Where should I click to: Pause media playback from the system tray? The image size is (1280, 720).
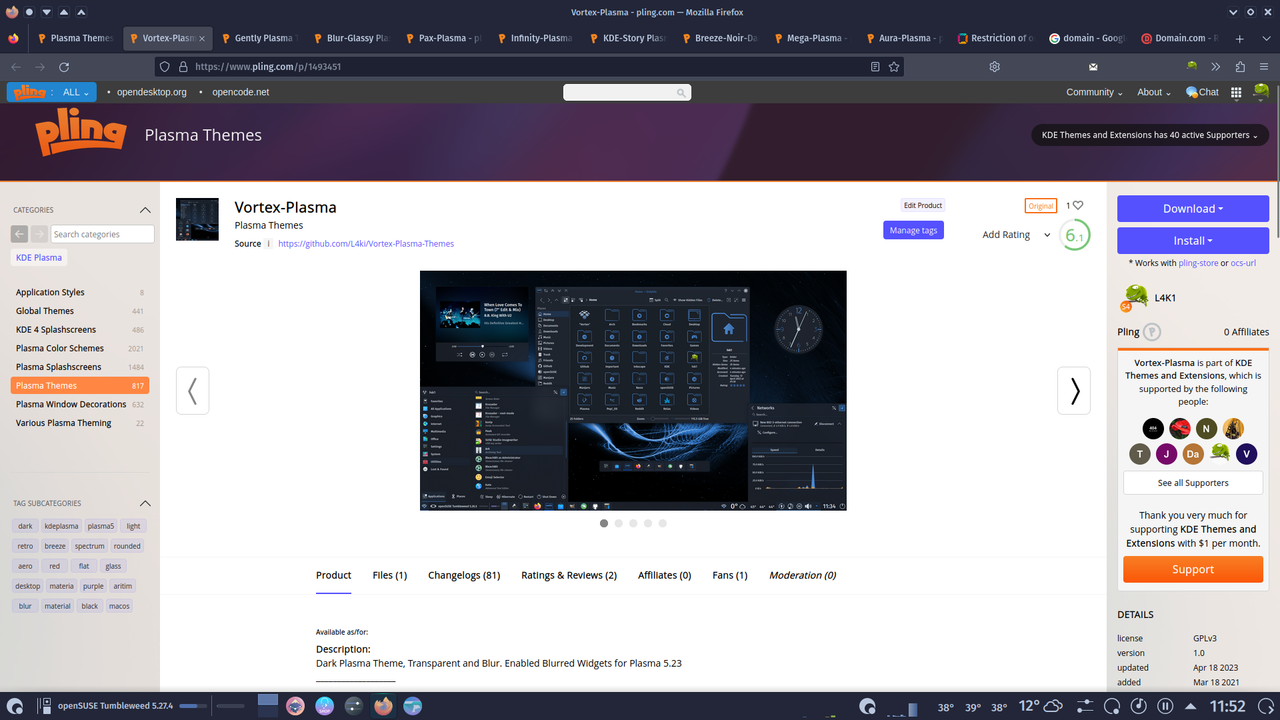click(x=1165, y=705)
